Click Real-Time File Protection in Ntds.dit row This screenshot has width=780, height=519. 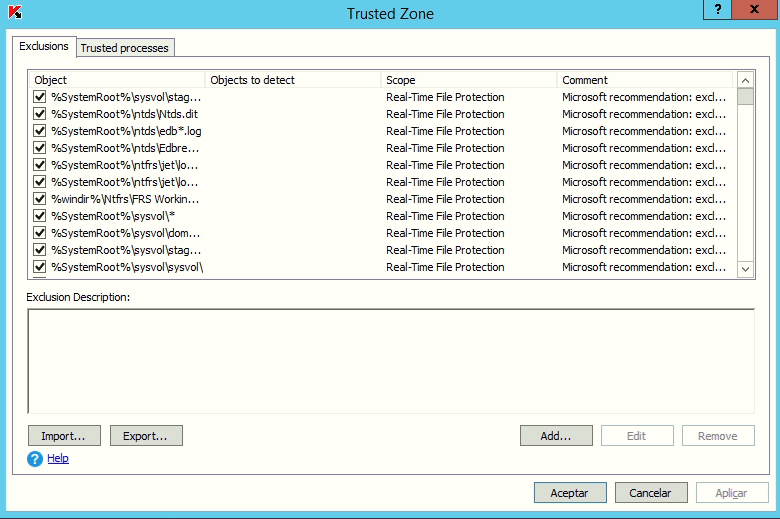coord(445,114)
